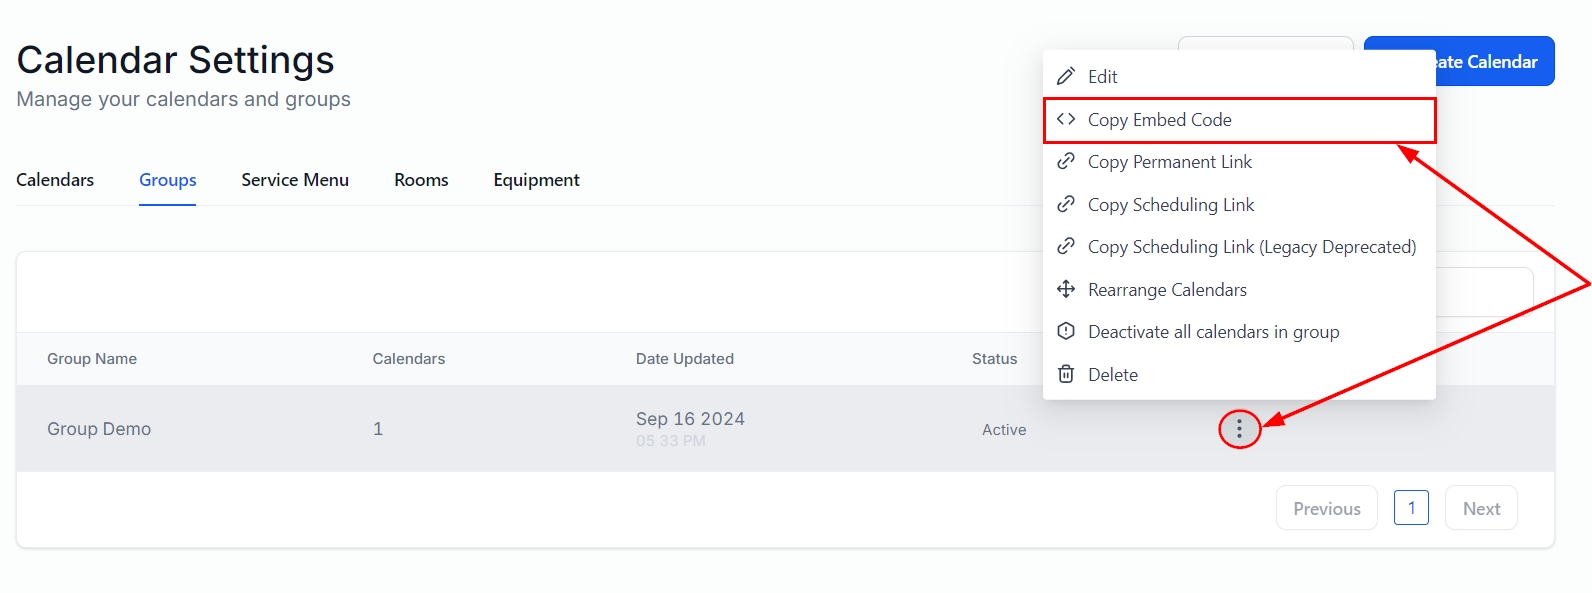Select page 1 in pagination

(x=1411, y=508)
